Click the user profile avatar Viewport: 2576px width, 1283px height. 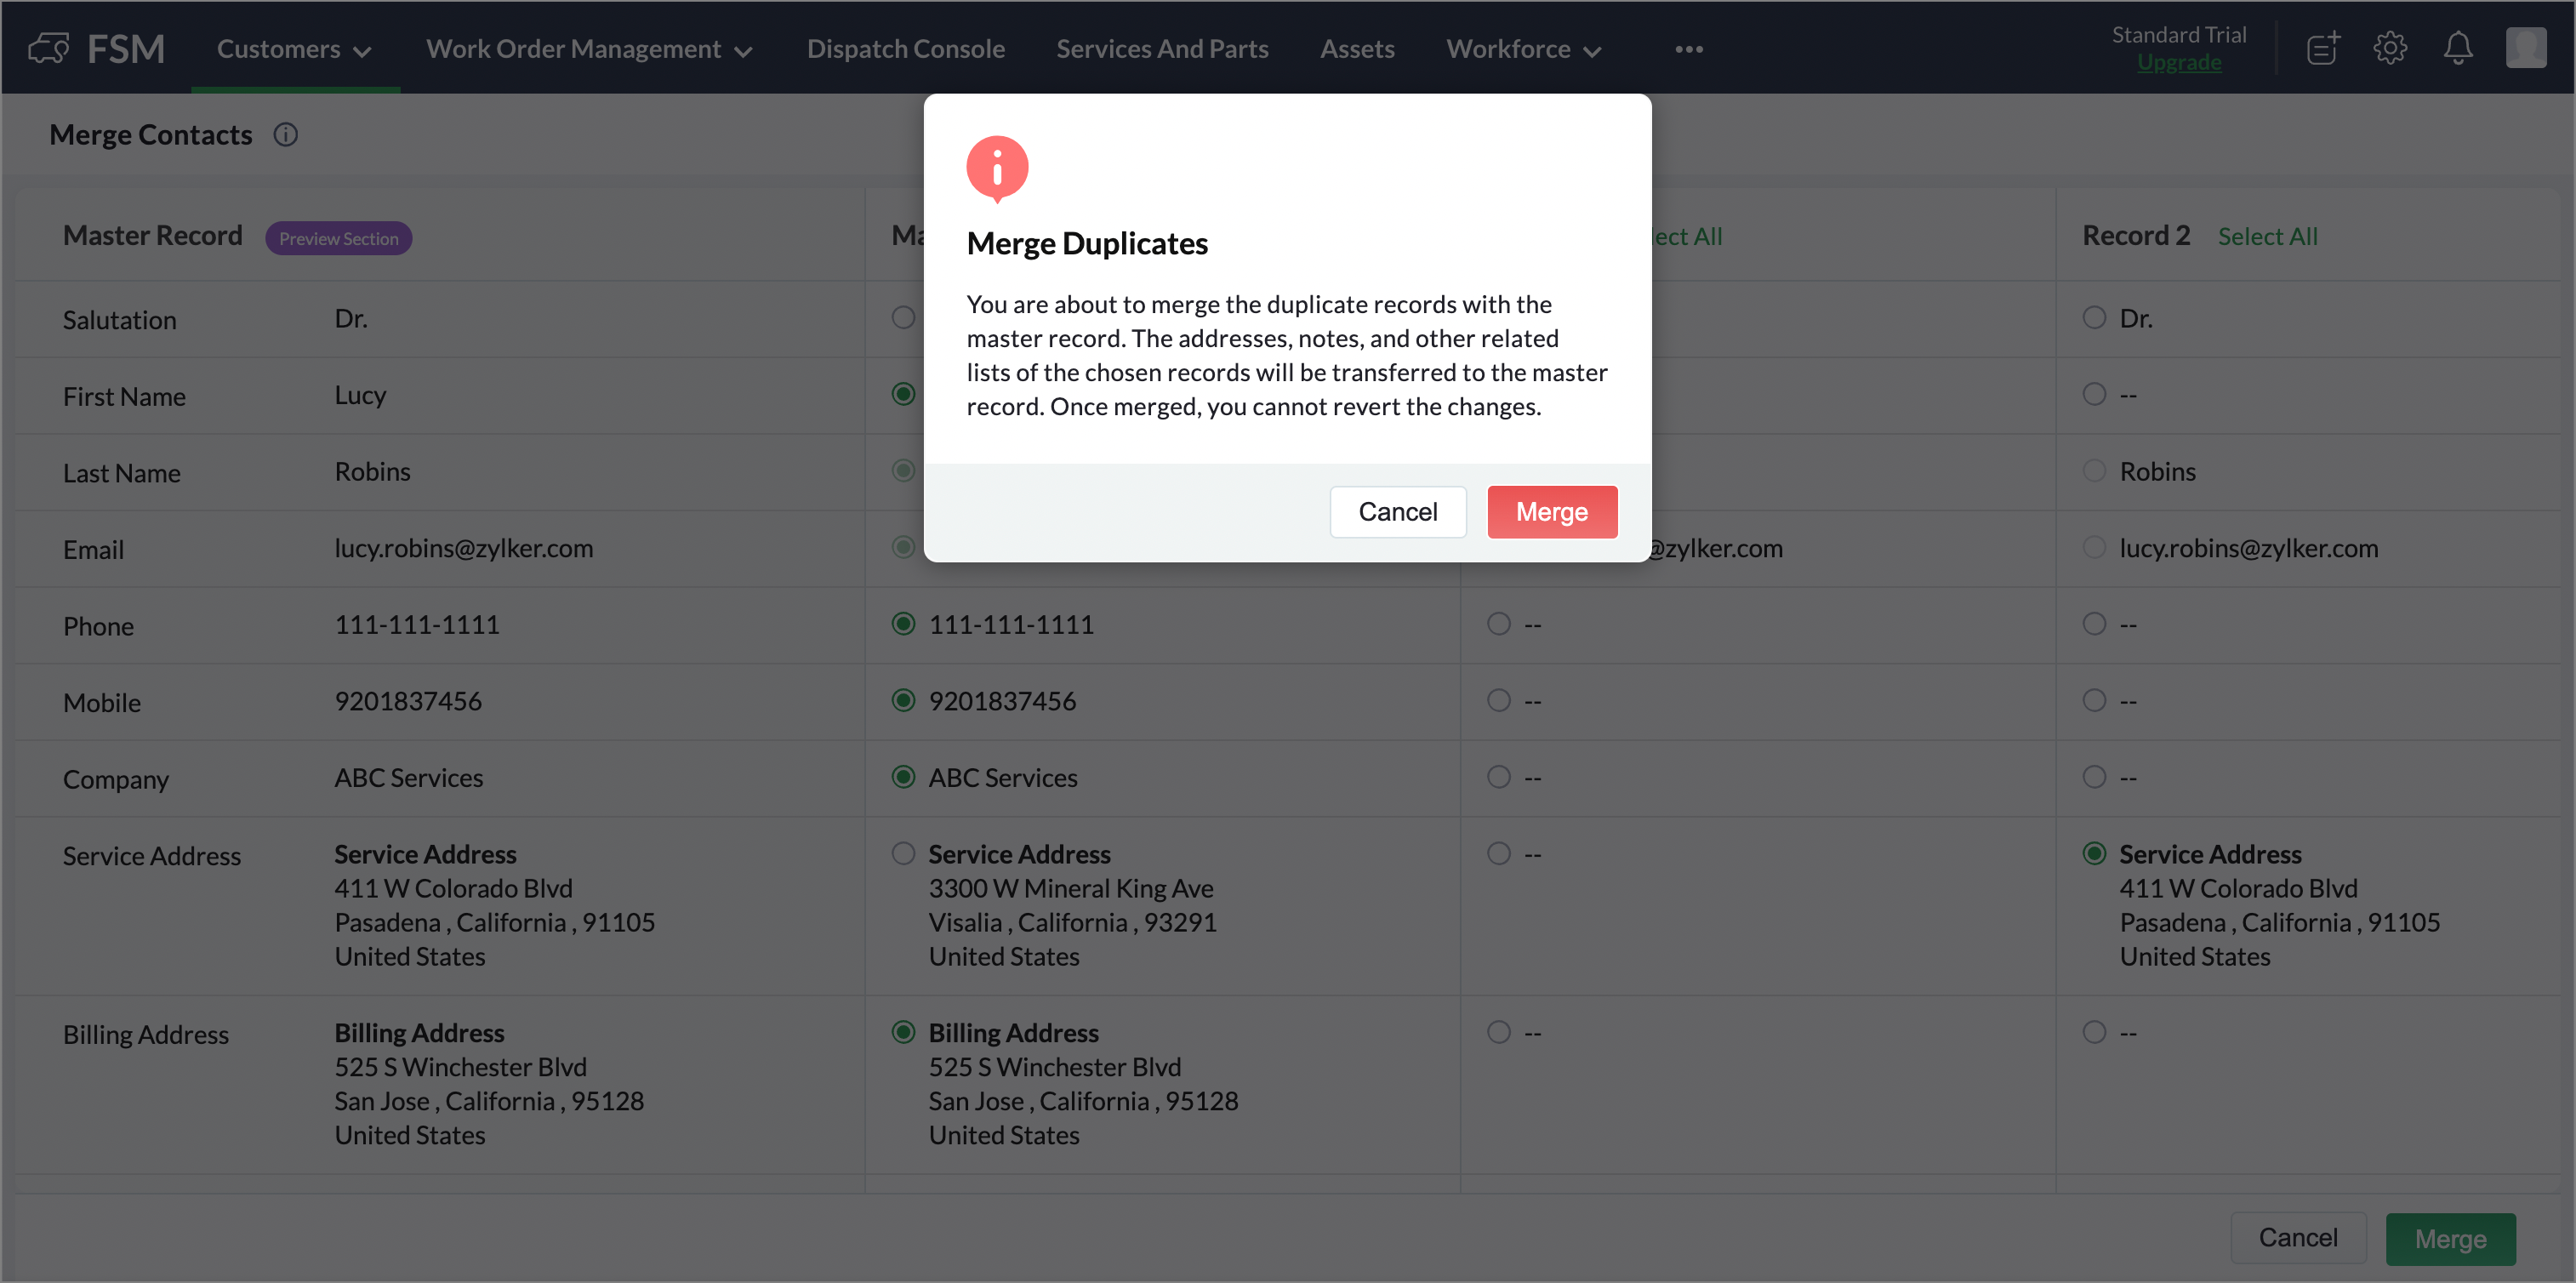click(x=2525, y=48)
